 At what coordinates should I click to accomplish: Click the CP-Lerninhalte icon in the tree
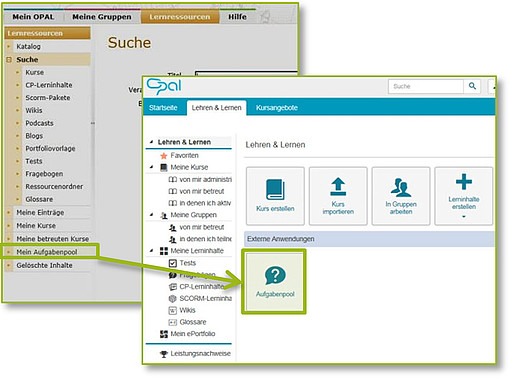click(173, 287)
